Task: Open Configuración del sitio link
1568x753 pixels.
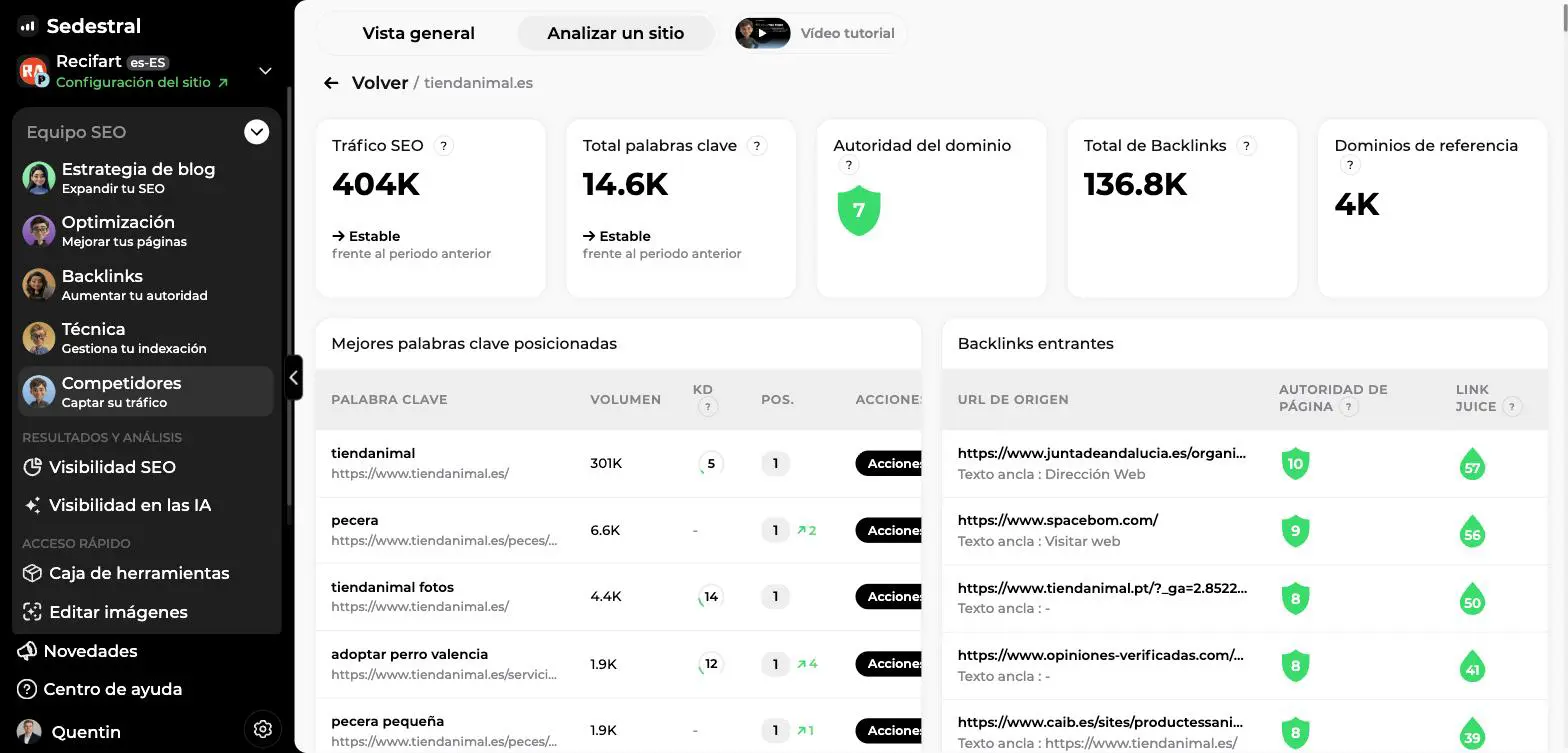Action: 142,83
